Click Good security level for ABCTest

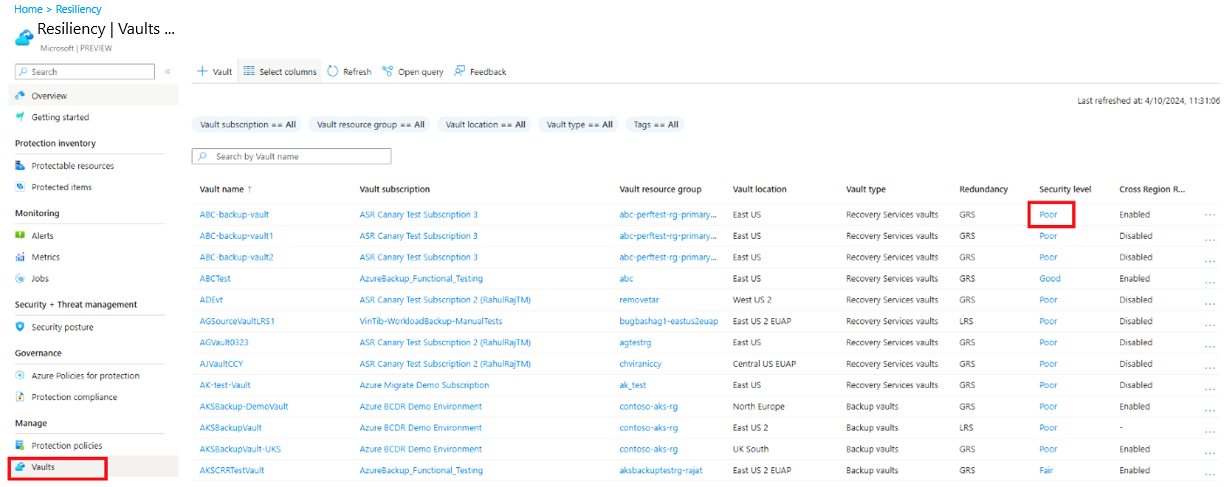point(1050,279)
